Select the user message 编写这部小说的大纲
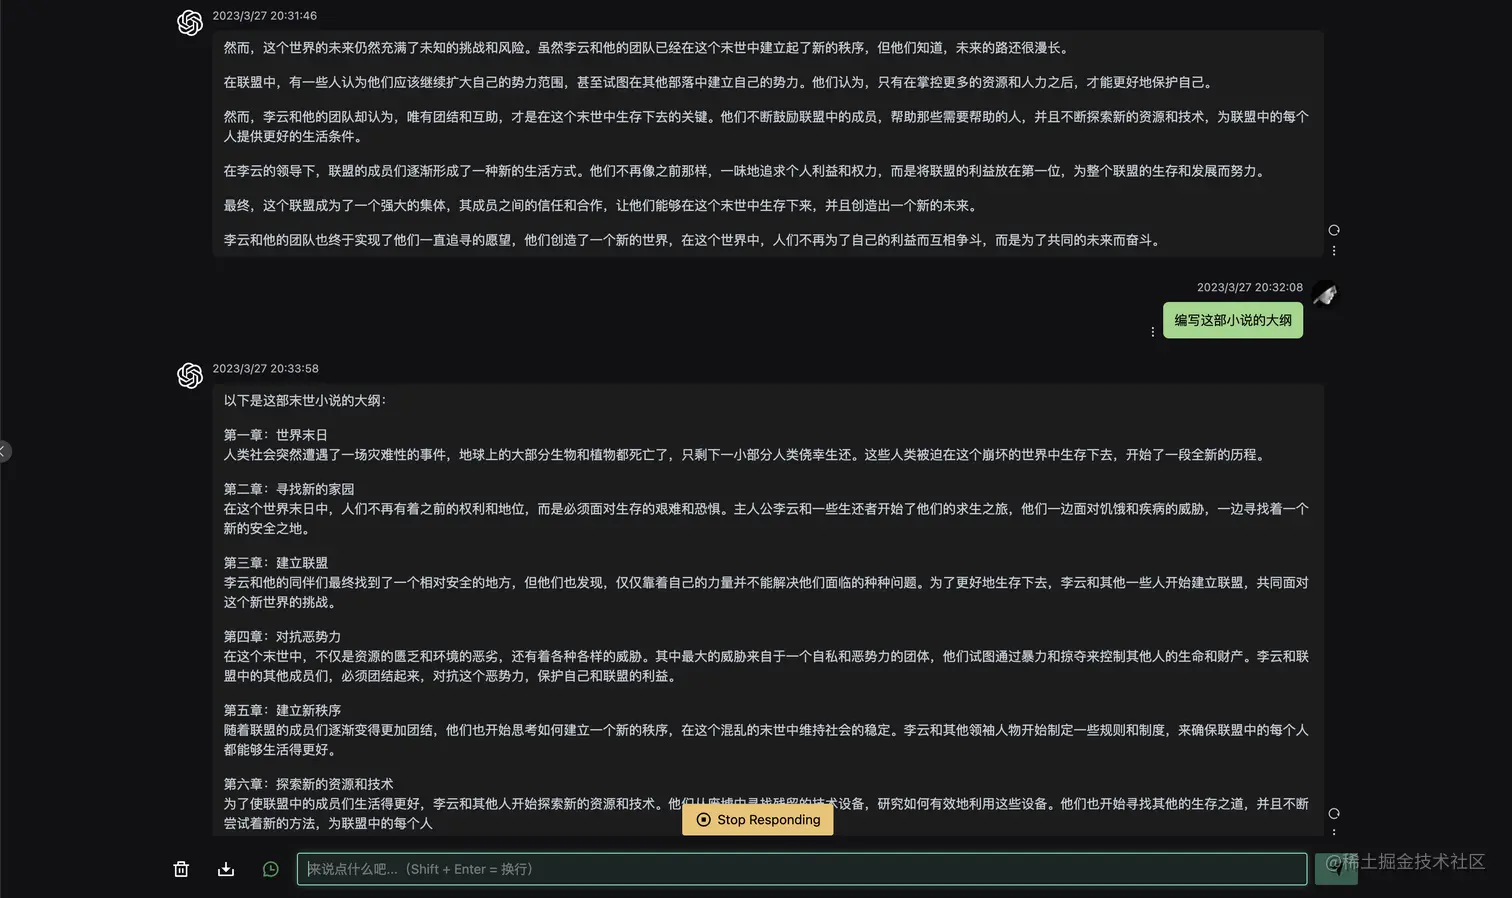This screenshot has width=1512, height=898. [1232, 320]
